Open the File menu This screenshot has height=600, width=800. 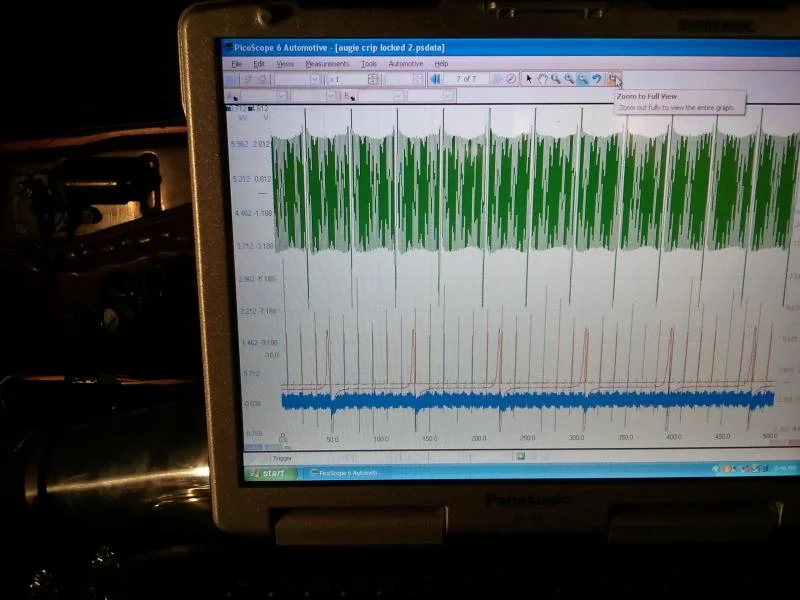tap(237, 63)
